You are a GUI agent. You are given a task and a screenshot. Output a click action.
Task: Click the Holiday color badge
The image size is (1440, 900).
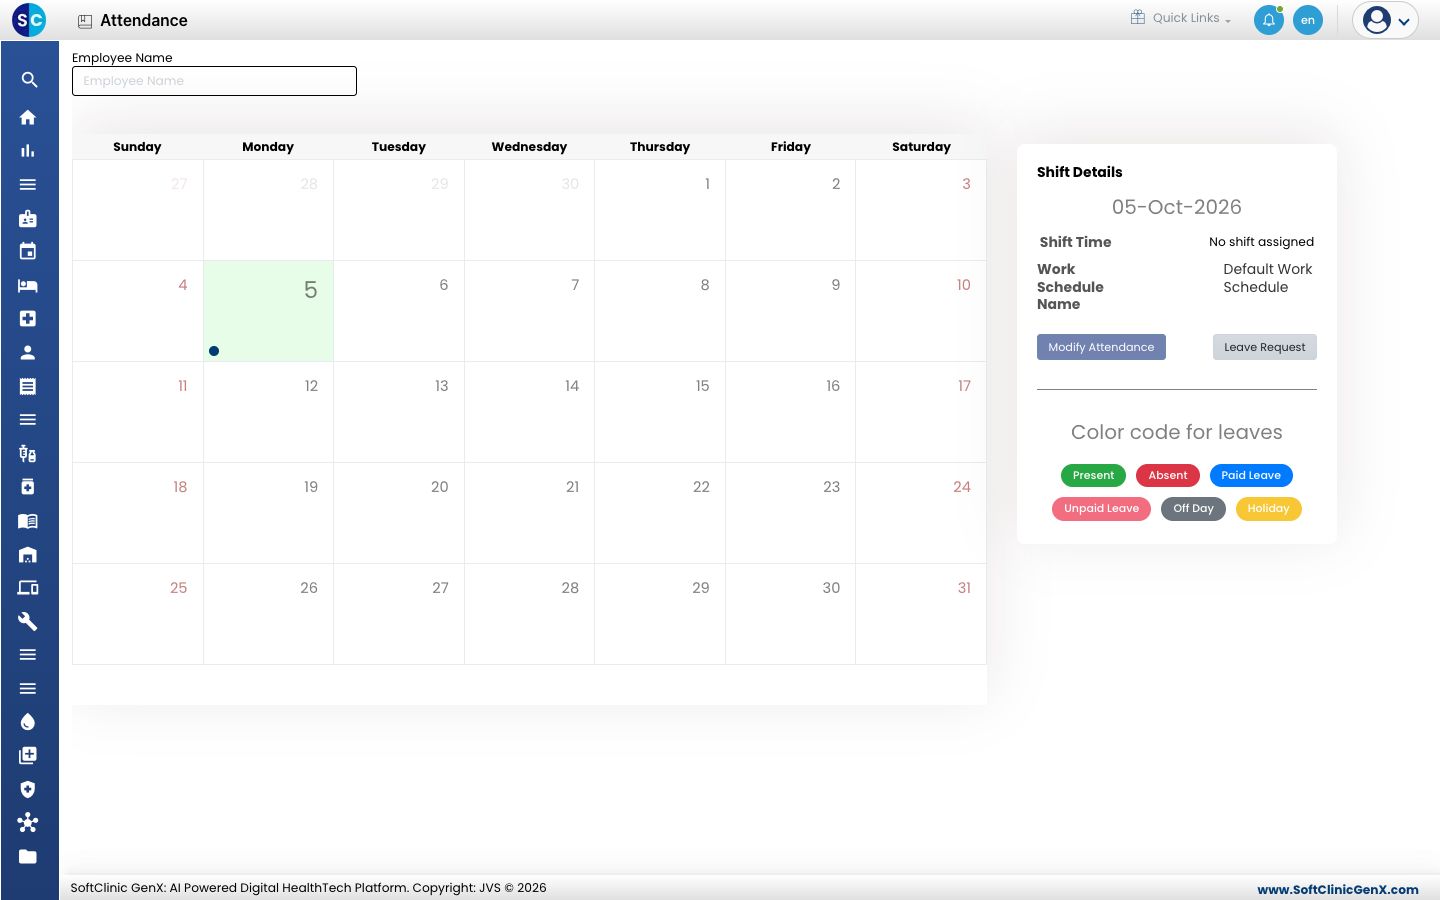tap(1268, 509)
